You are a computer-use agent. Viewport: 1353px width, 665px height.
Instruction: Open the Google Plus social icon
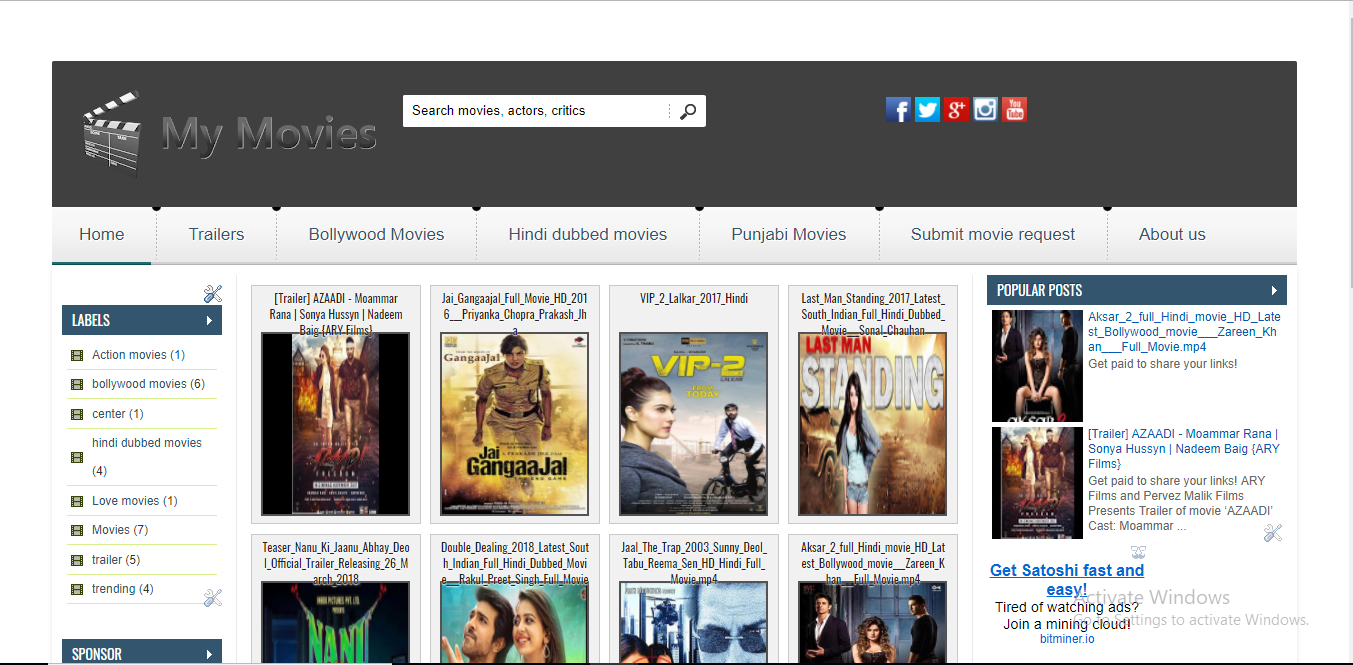[956, 109]
